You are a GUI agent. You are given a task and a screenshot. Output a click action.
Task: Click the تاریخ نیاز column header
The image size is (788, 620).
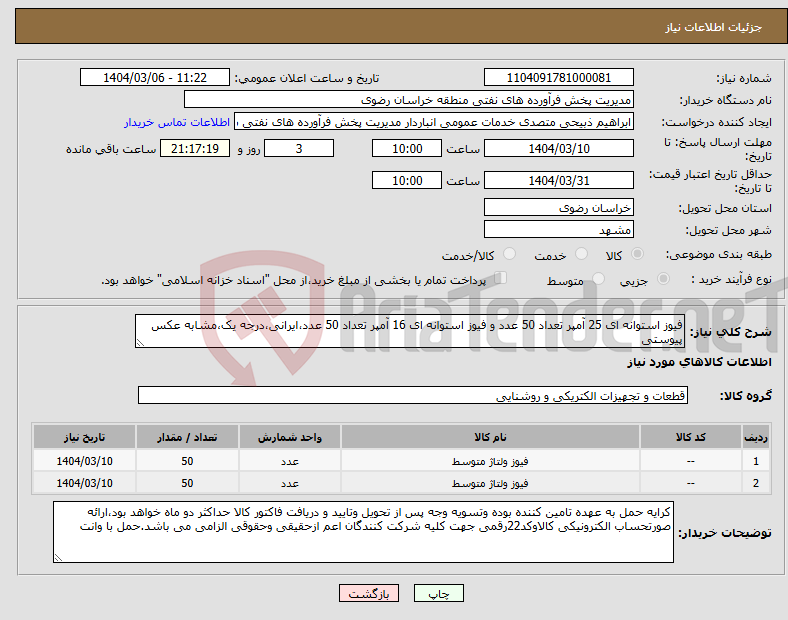84,437
